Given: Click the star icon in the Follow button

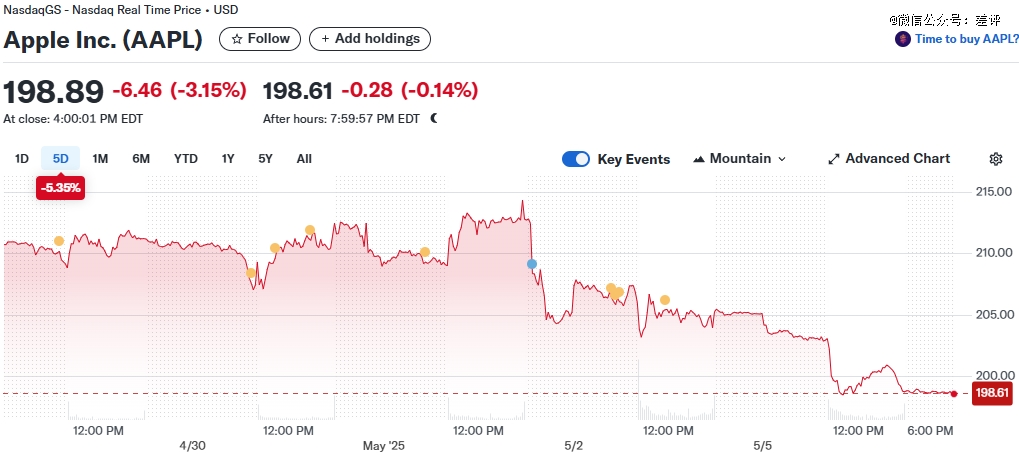Looking at the screenshot, I should click(x=236, y=39).
